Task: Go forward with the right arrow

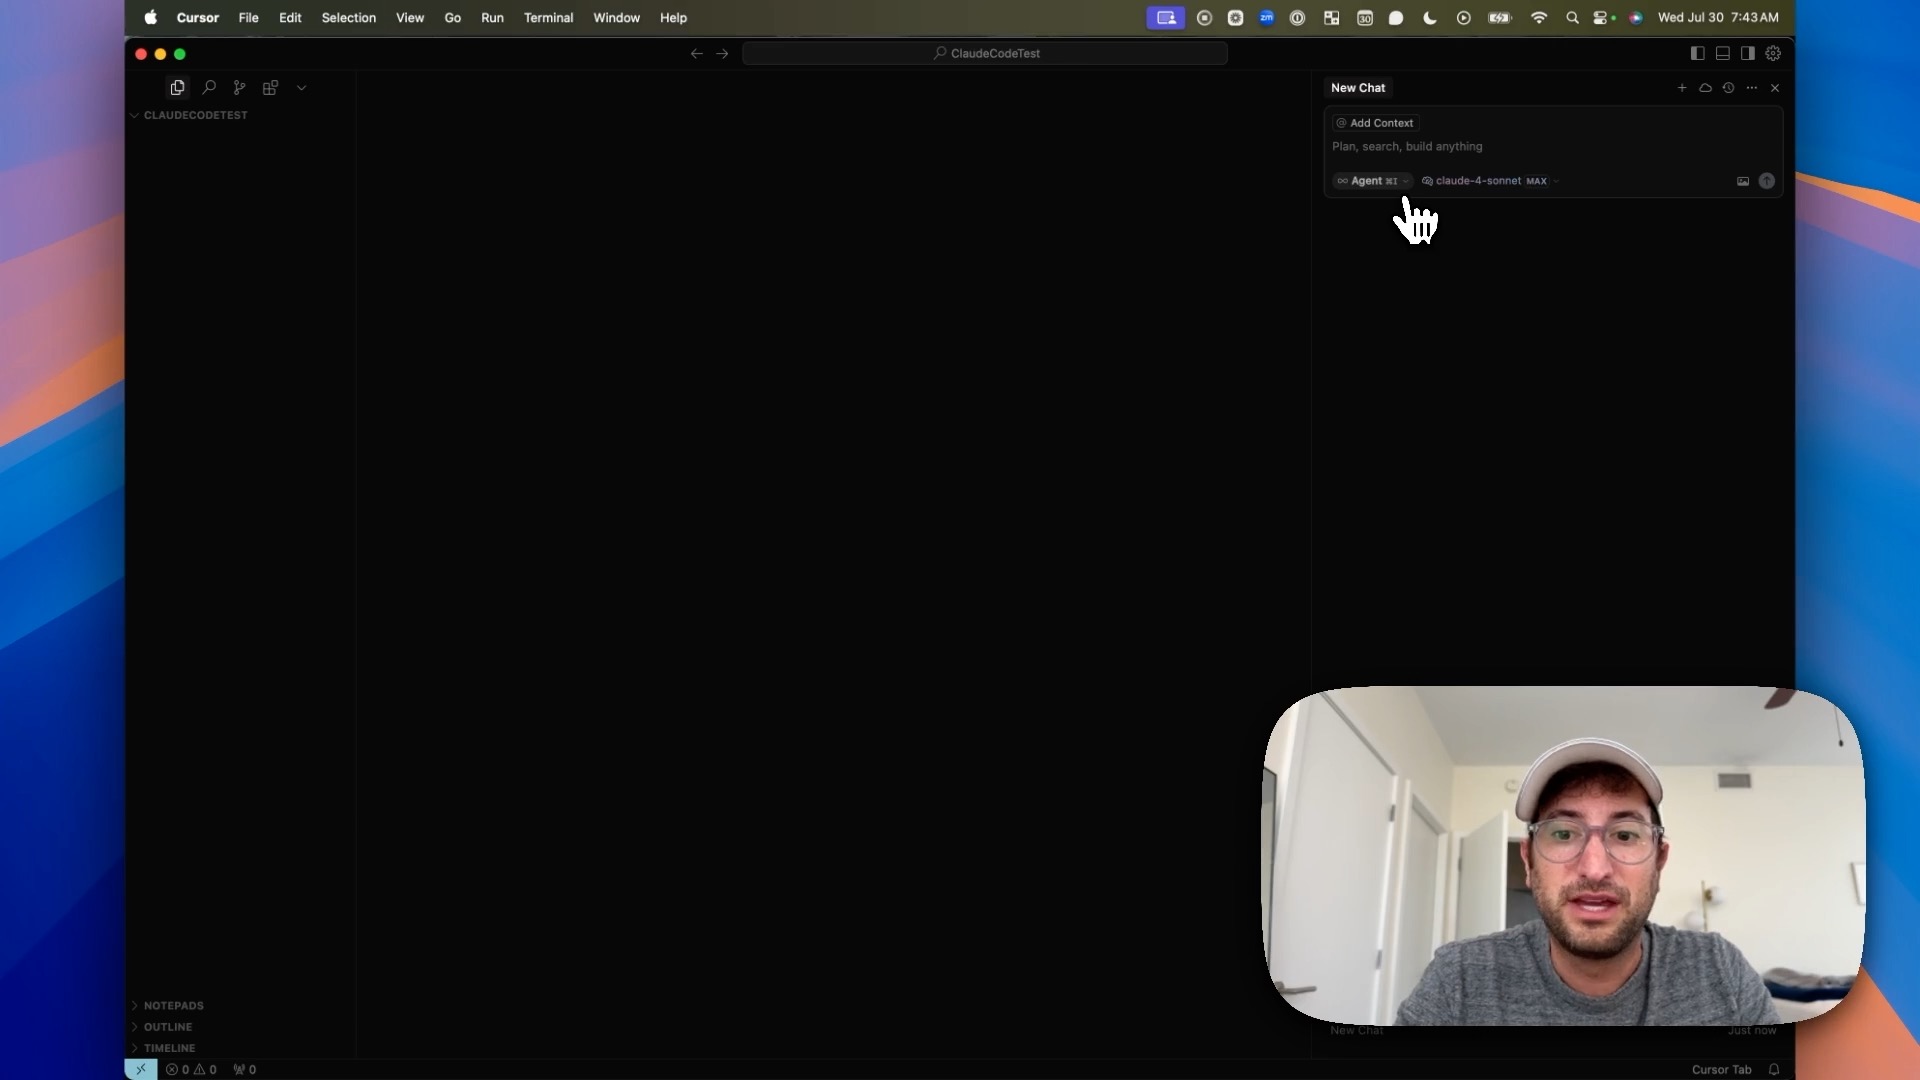Action: 722,53
